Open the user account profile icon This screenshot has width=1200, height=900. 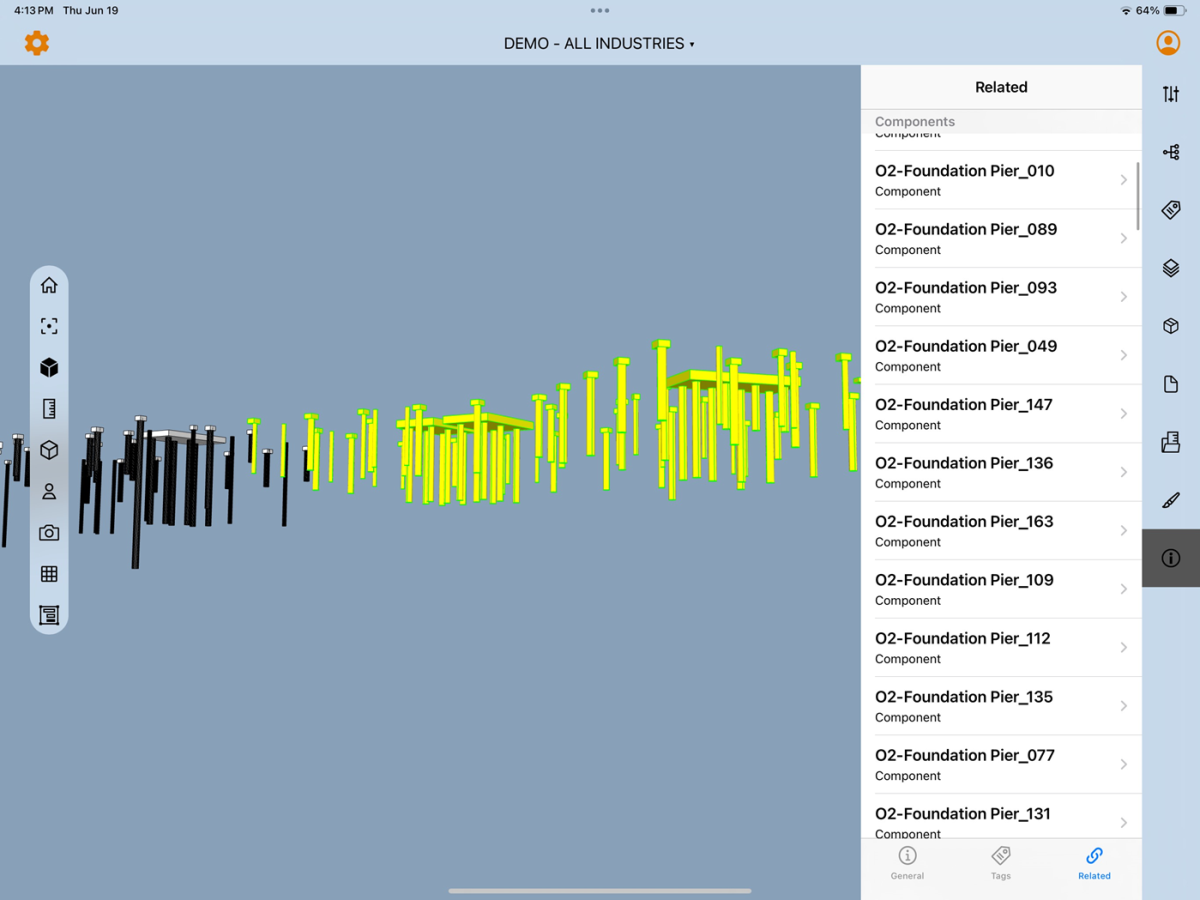click(x=1167, y=43)
